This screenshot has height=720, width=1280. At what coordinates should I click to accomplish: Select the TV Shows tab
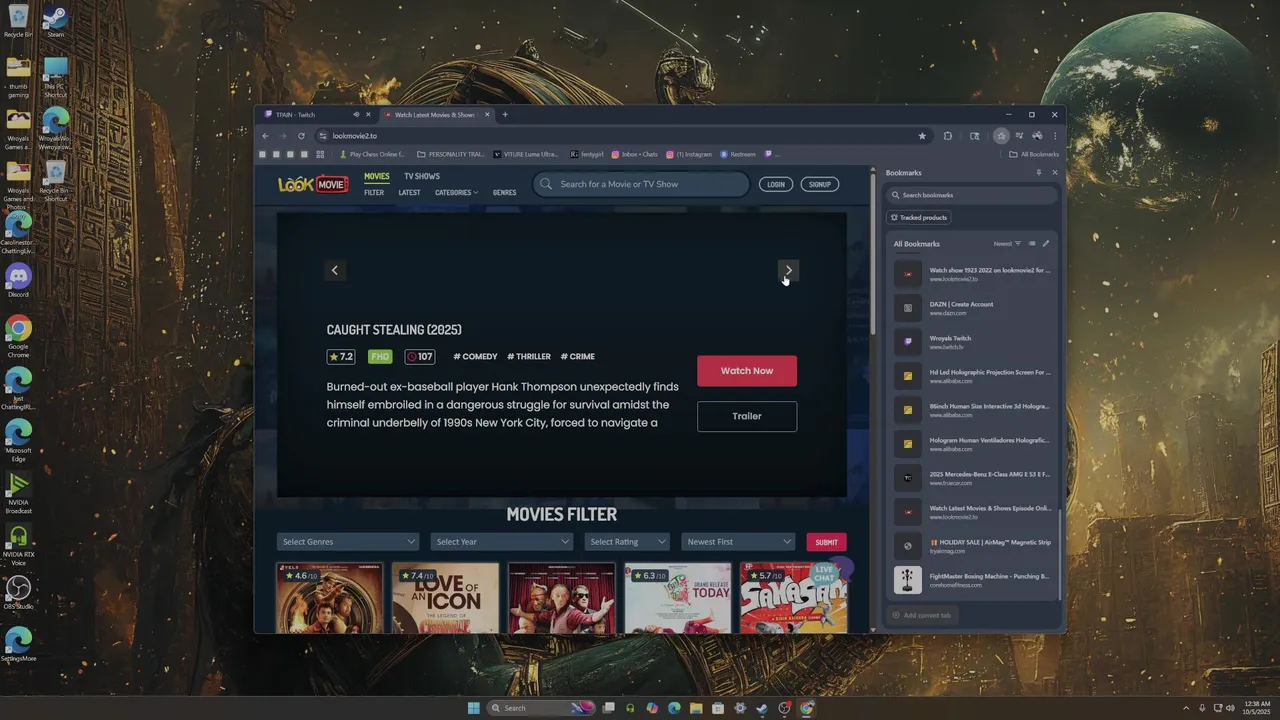click(x=422, y=176)
